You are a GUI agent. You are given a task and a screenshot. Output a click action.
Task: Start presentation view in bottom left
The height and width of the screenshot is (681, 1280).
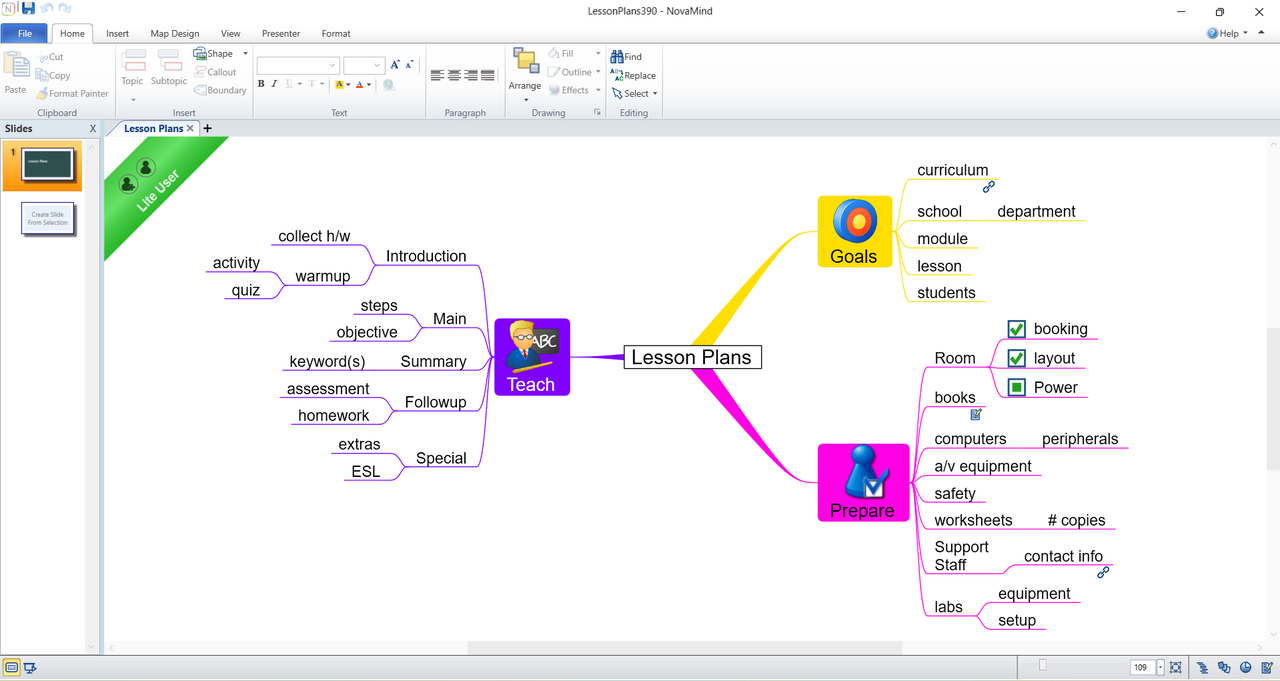point(30,668)
